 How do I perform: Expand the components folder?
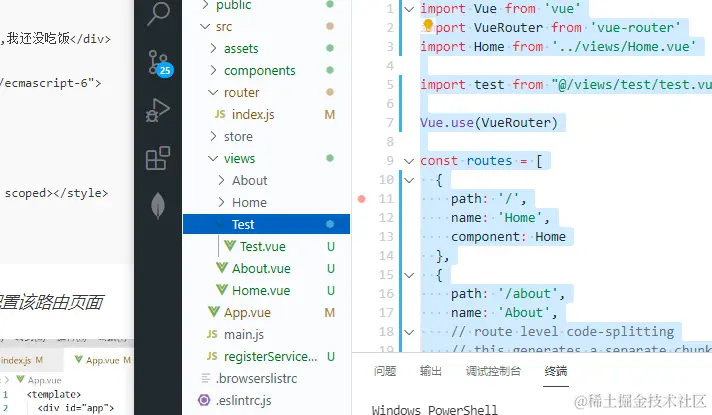click(x=213, y=70)
